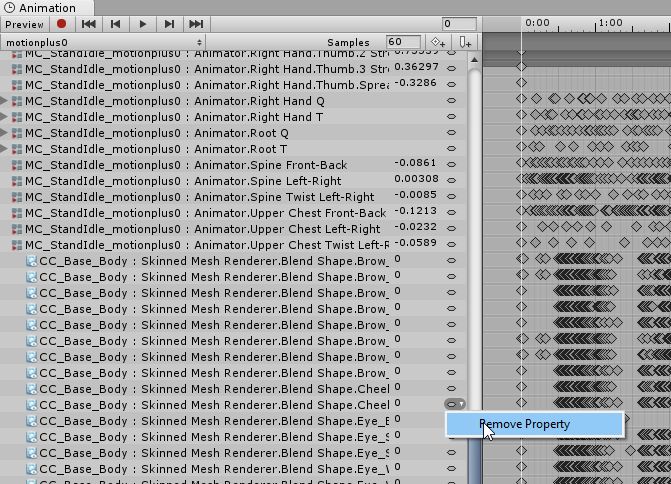Select the Animation tab
The image size is (671, 484).
click(x=47, y=8)
